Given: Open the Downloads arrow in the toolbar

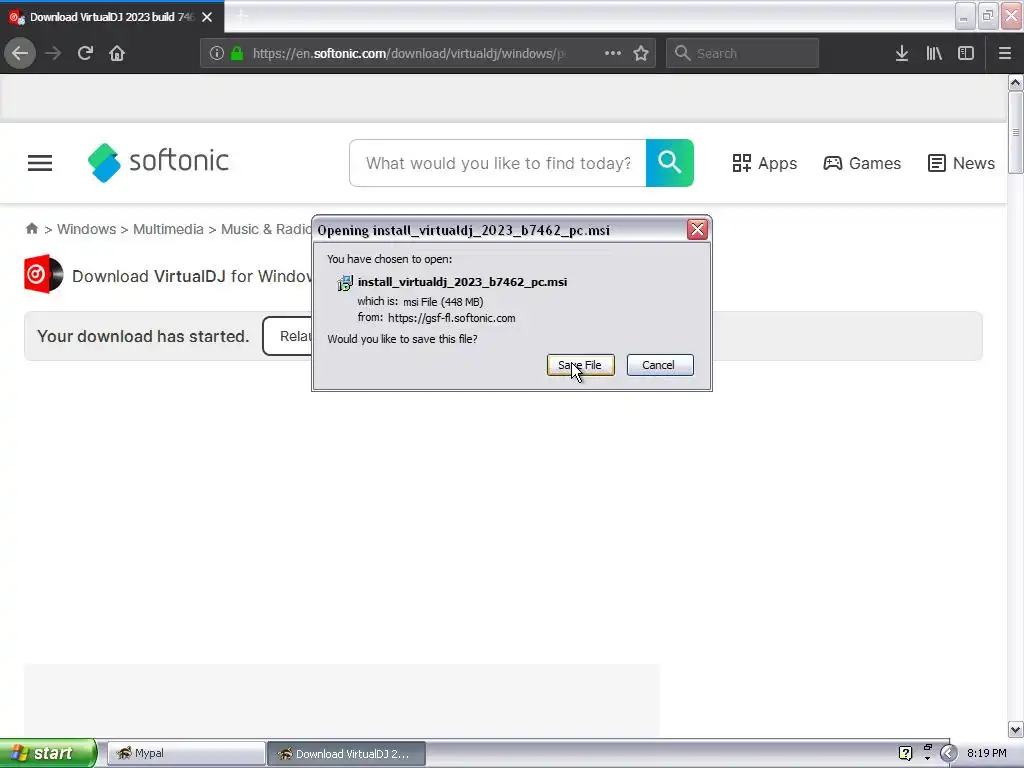Looking at the screenshot, I should [x=902, y=53].
